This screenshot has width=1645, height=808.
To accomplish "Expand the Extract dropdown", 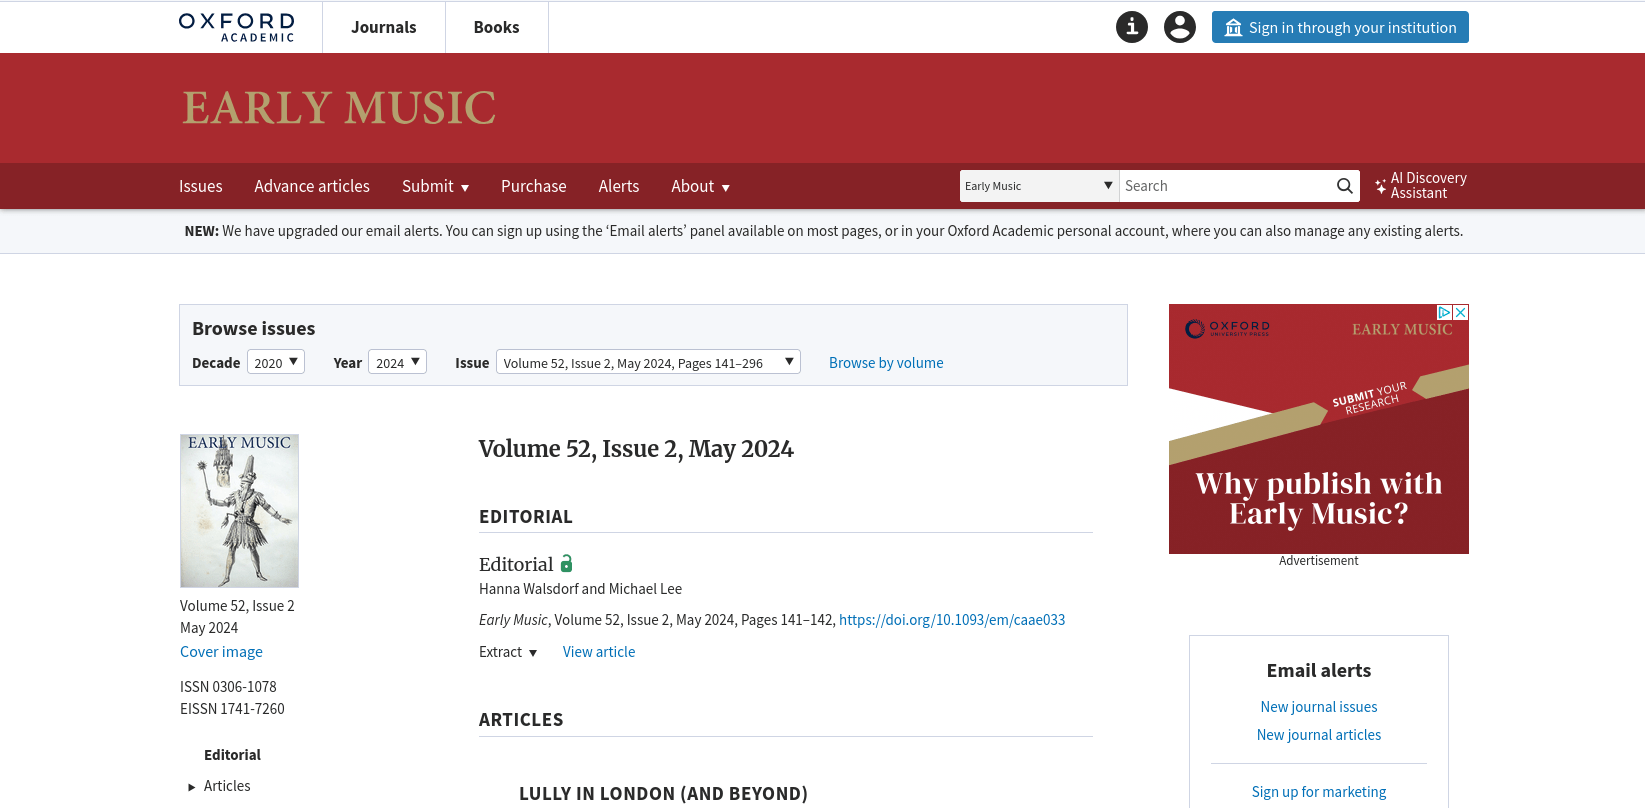I will pos(508,652).
